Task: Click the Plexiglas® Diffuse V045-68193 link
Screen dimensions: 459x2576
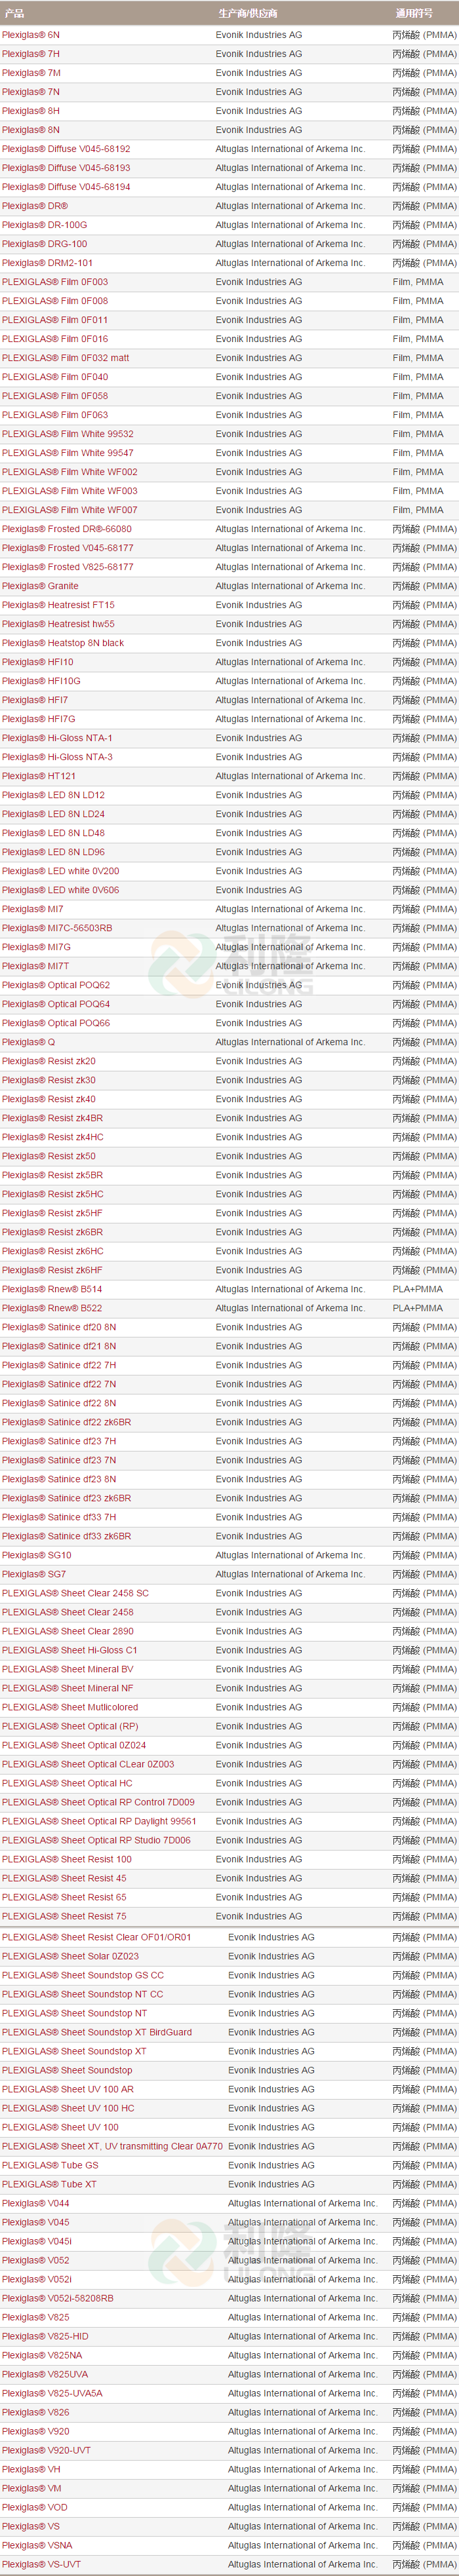Action: click(x=66, y=168)
